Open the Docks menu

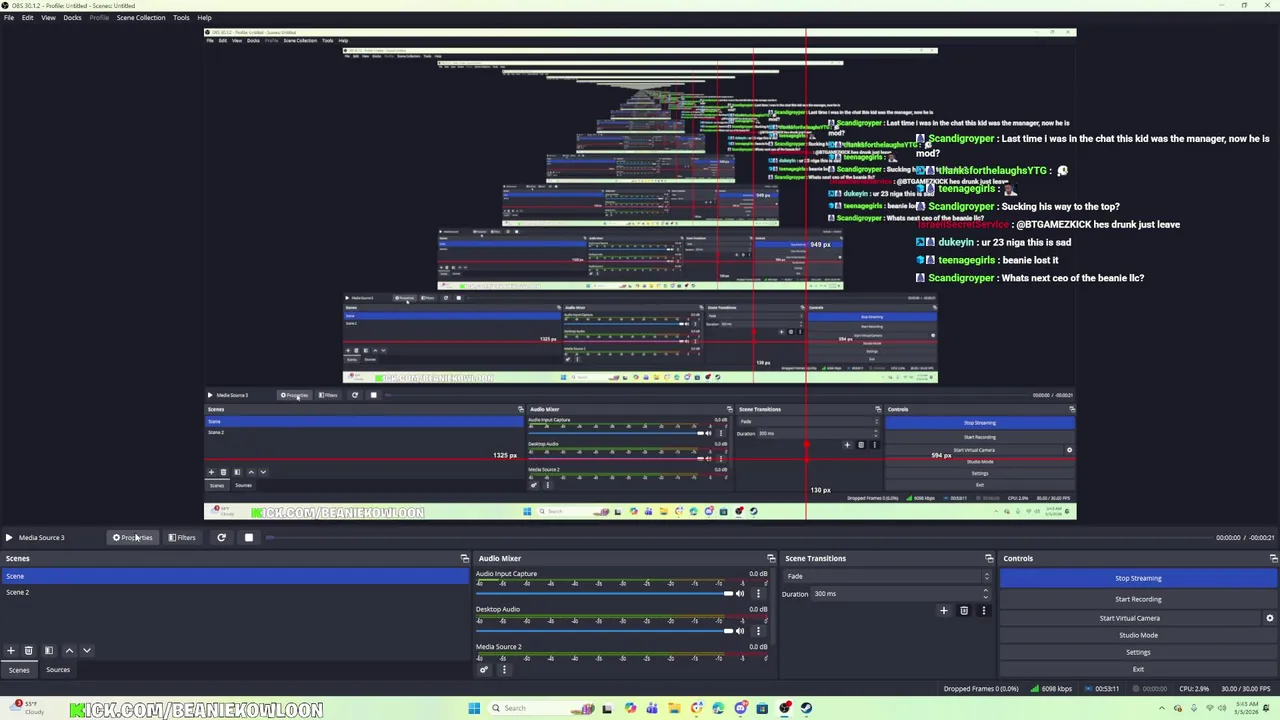pyautogui.click(x=72, y=18)
